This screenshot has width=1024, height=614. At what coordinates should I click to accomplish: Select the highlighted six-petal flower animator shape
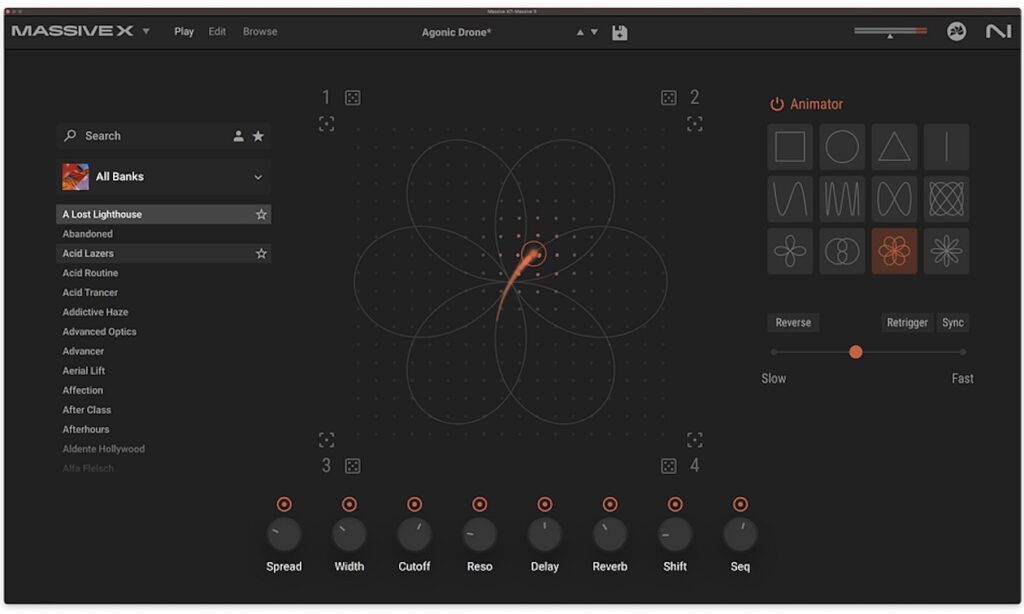click(894, 251)
